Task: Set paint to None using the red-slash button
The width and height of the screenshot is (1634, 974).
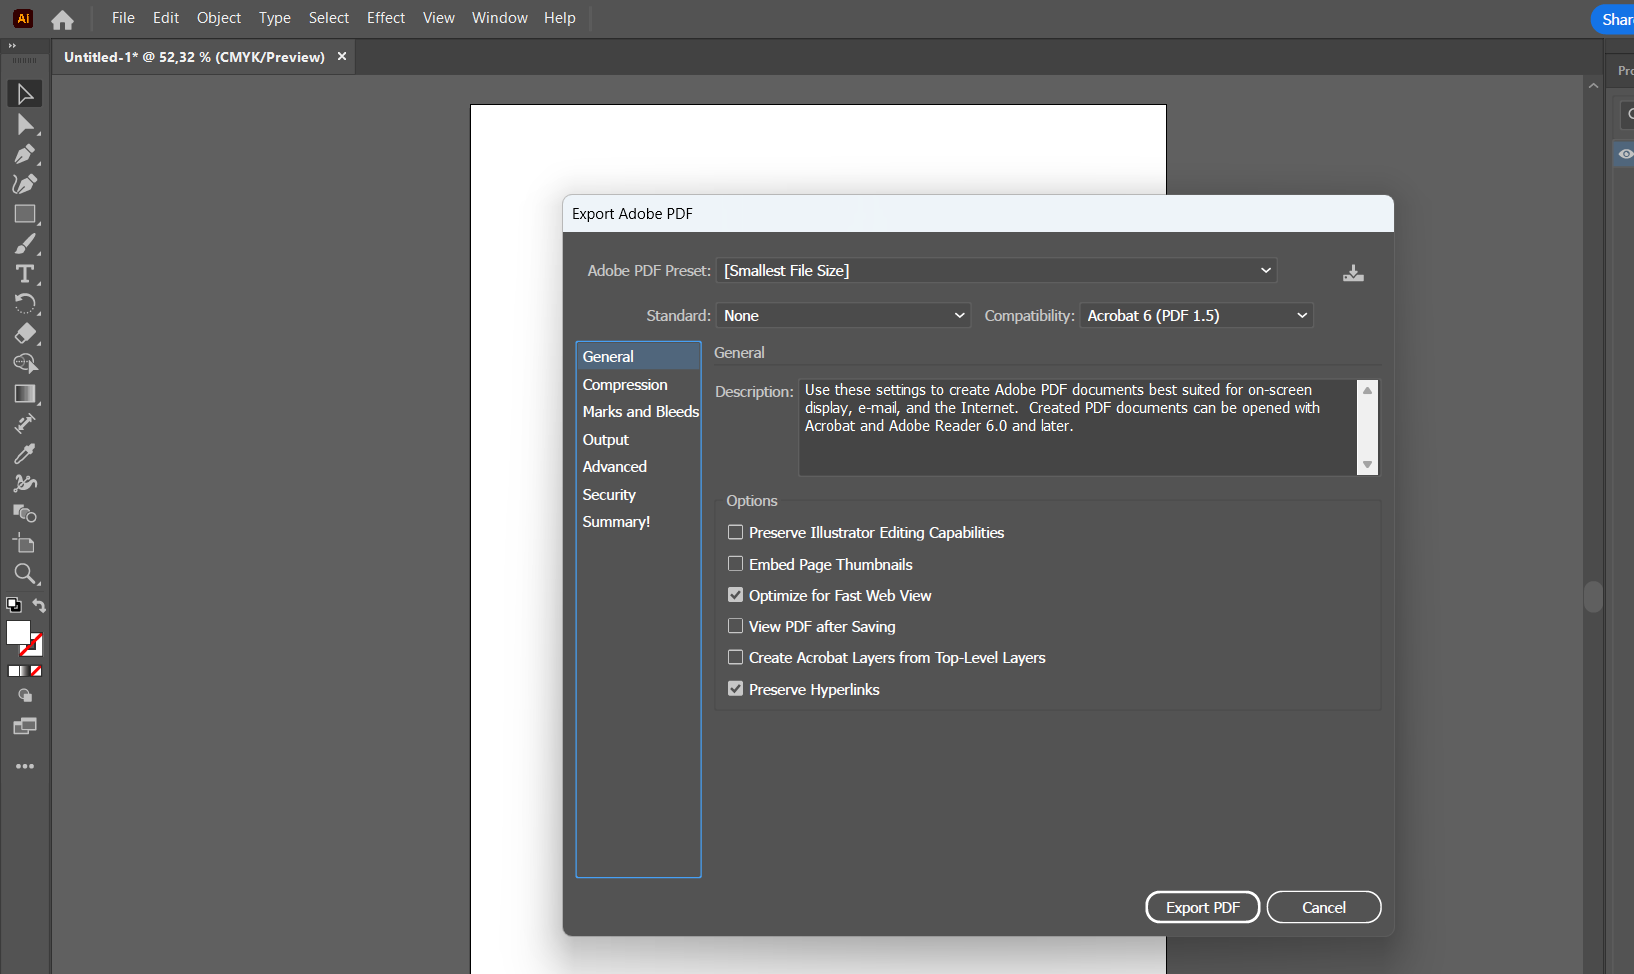Action: coord(36,671)
